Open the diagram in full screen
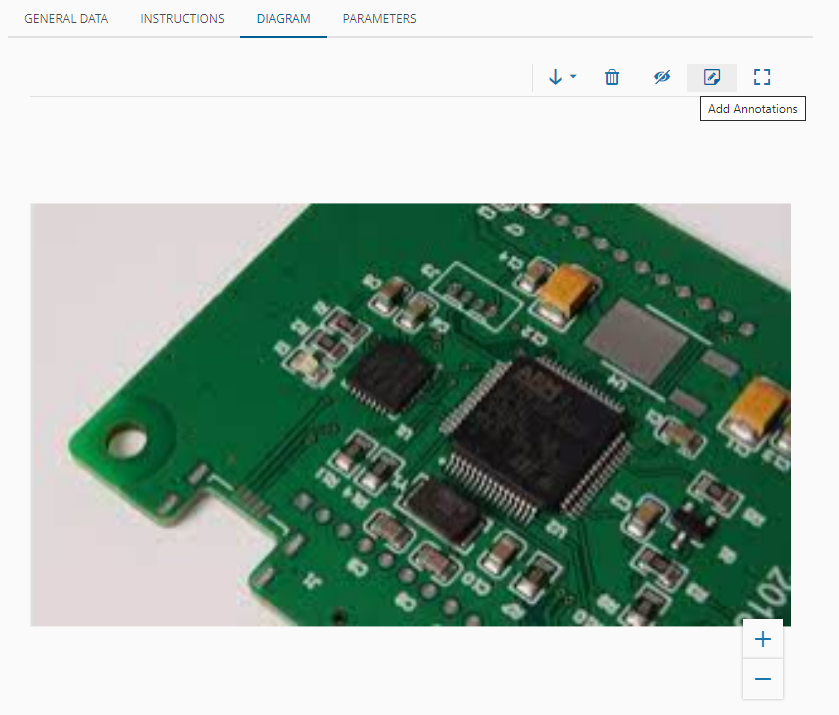Screen dimensions: 839x715 762,77
